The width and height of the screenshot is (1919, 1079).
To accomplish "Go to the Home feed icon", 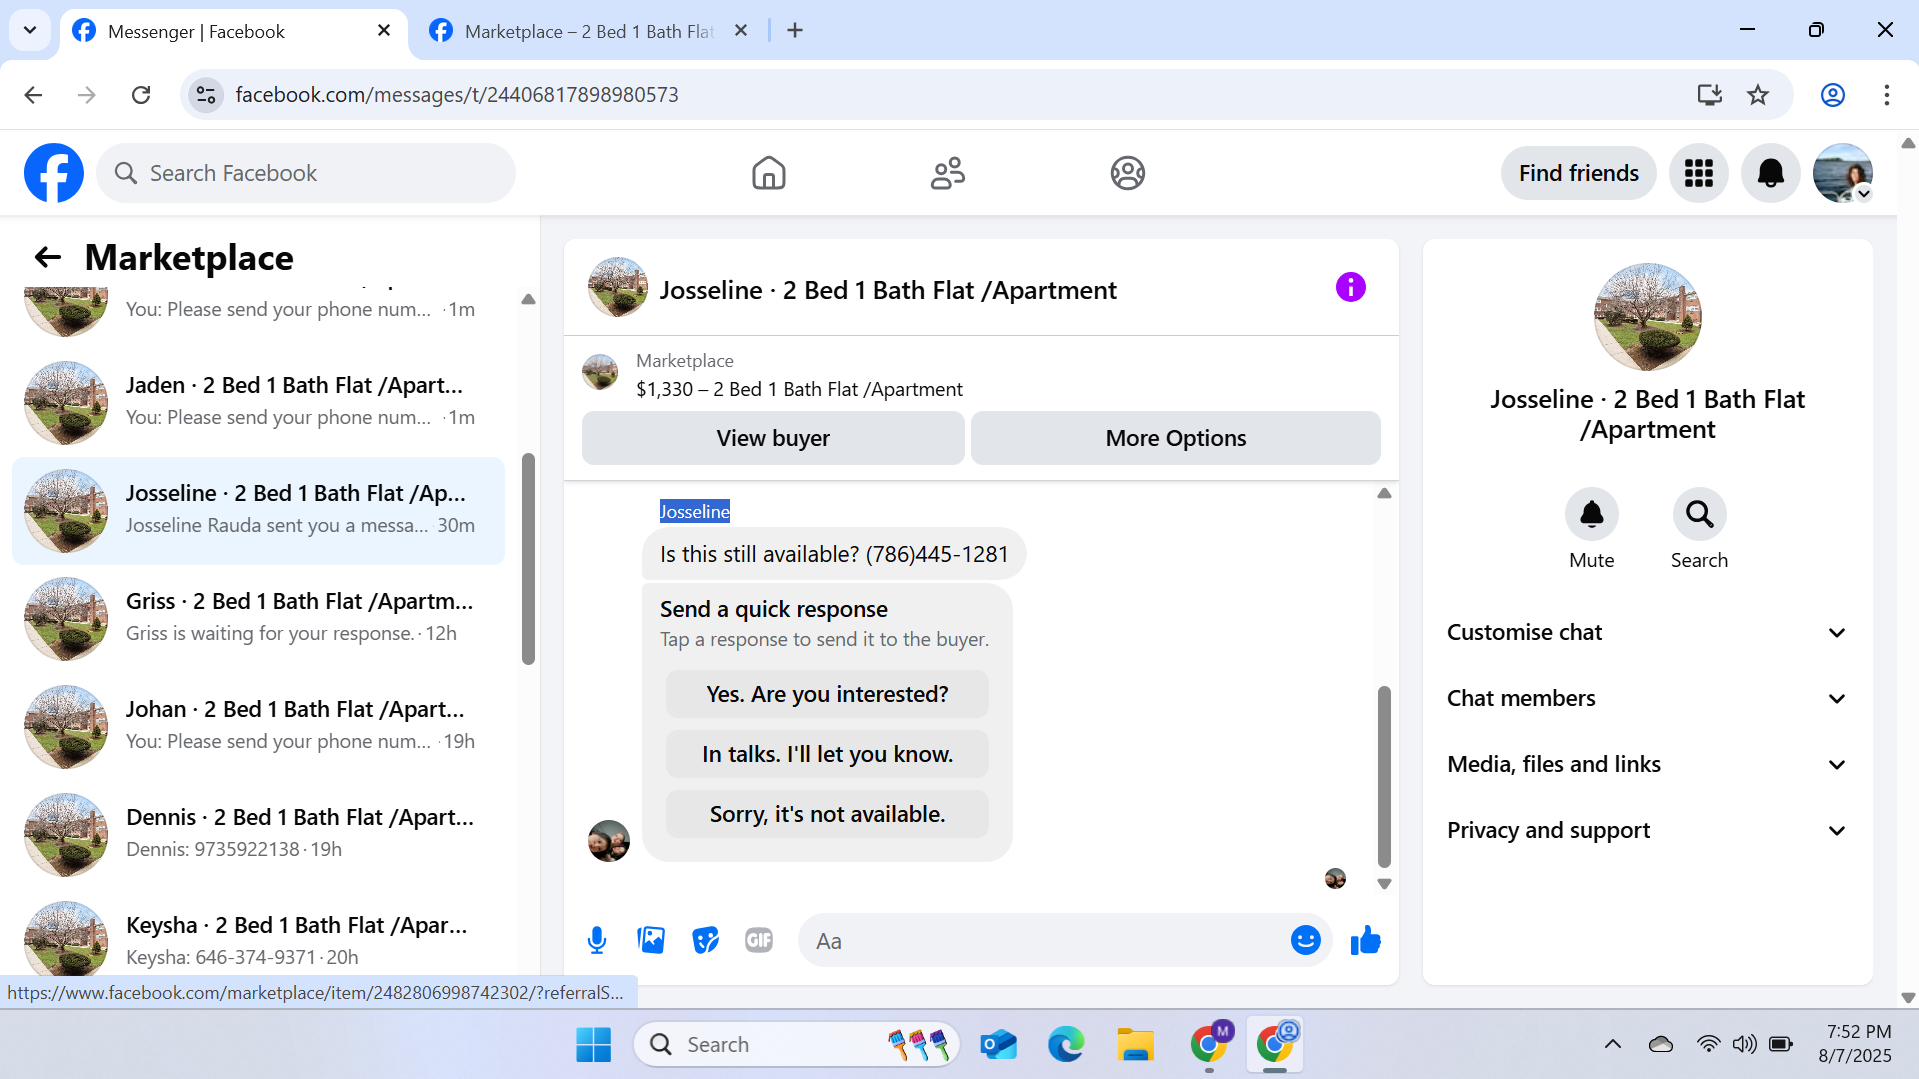I will 768,173.
